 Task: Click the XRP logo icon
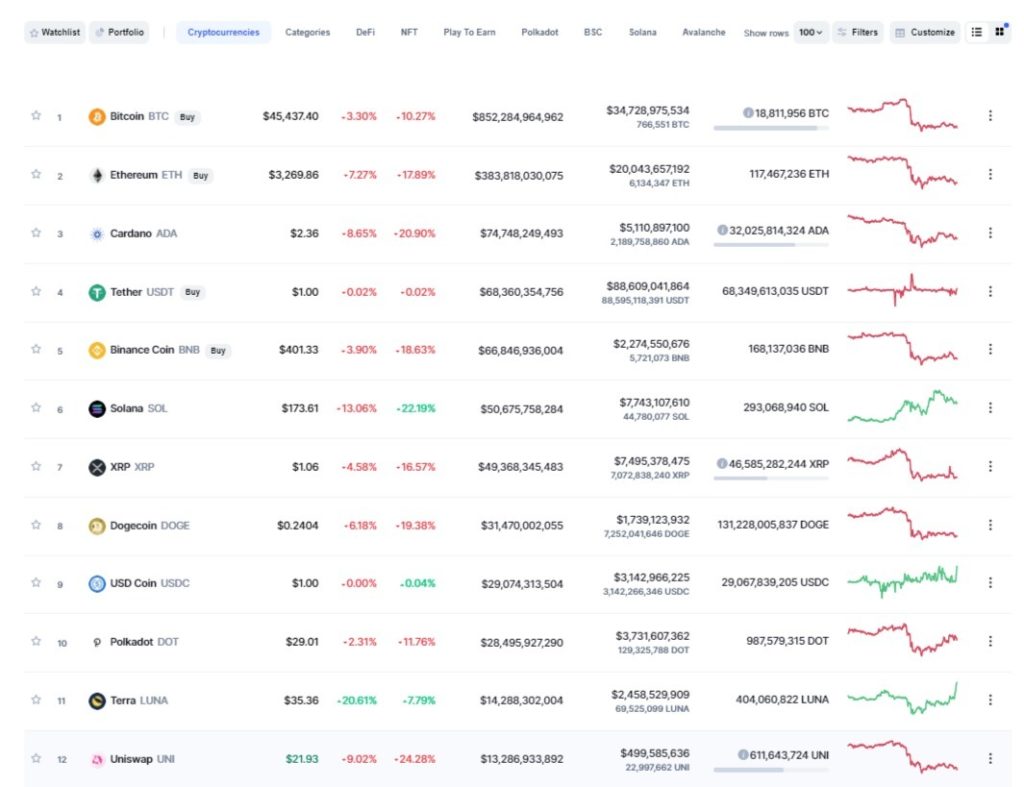click(x=97, y=467)
